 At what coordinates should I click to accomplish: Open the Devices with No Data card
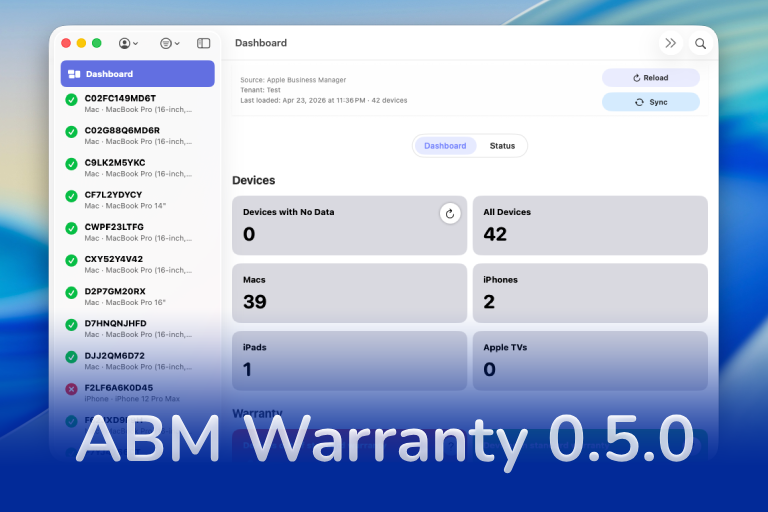pos(349,225)
